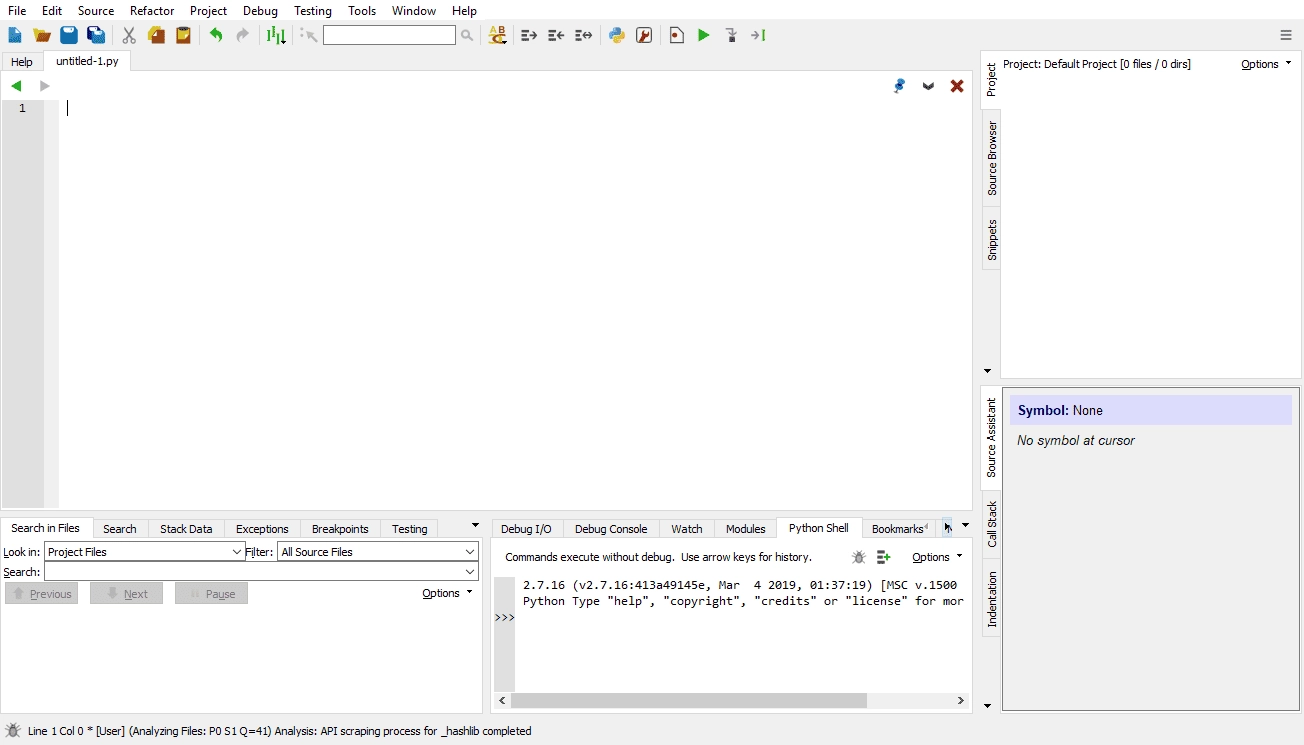Paste using the clipboard icon
Viewport: 1304px width, 745px height.
[x=184, y=35]
